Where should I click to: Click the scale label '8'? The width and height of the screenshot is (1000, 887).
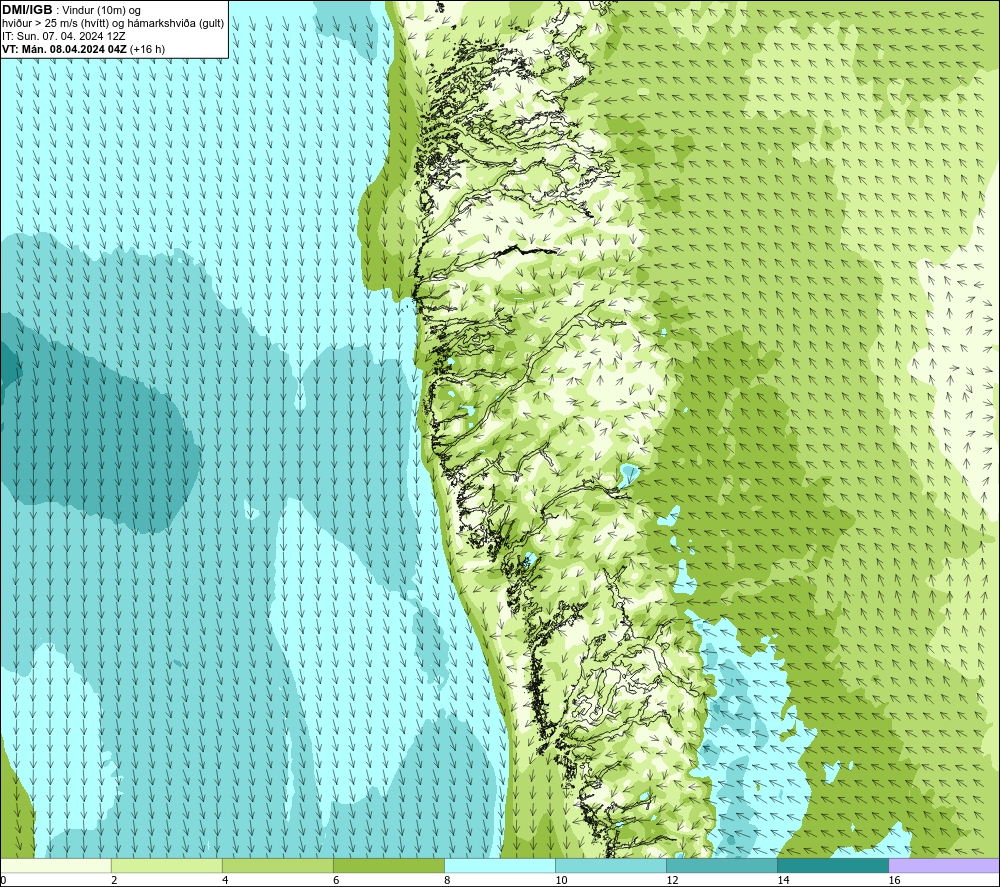[x=447, y=880]
